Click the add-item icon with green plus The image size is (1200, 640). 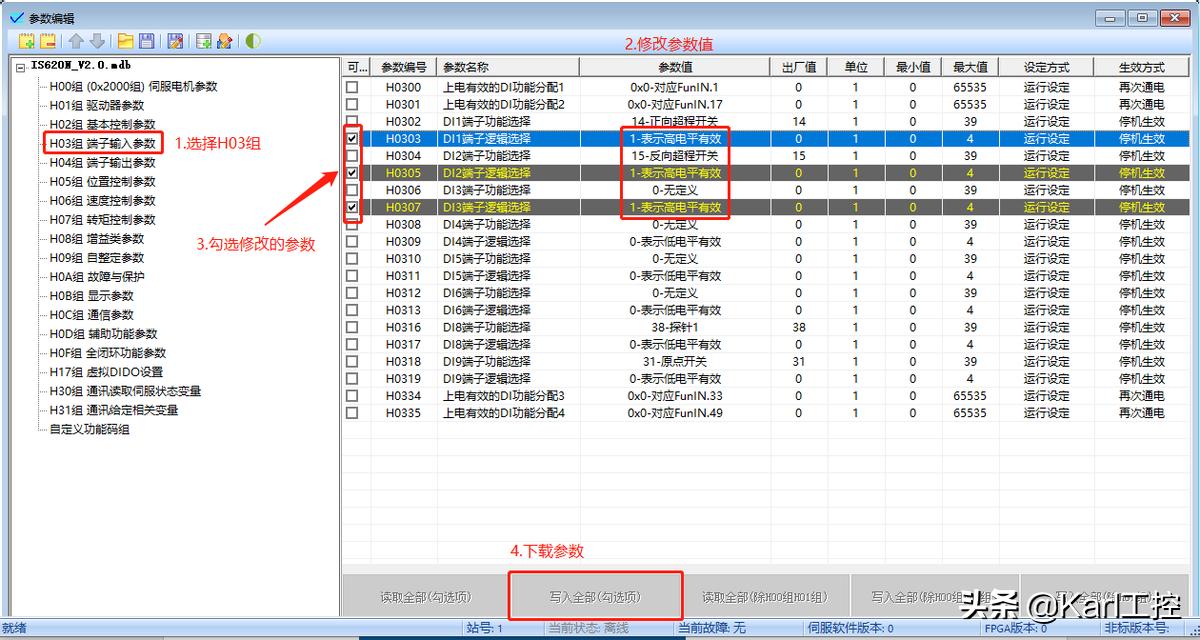27,41
